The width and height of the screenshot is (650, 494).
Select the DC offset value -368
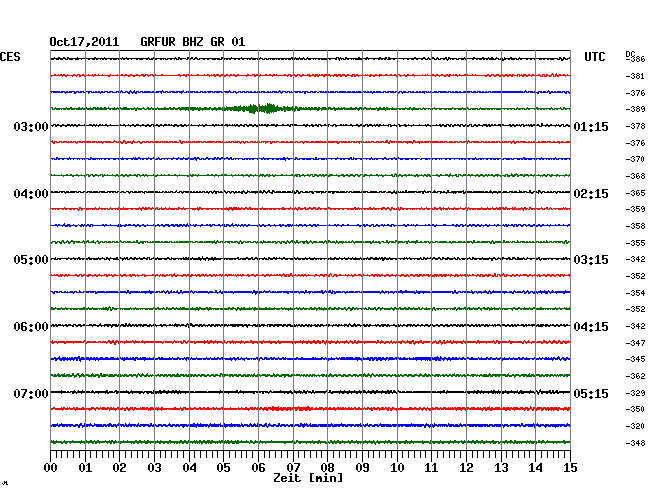(635, 176)
